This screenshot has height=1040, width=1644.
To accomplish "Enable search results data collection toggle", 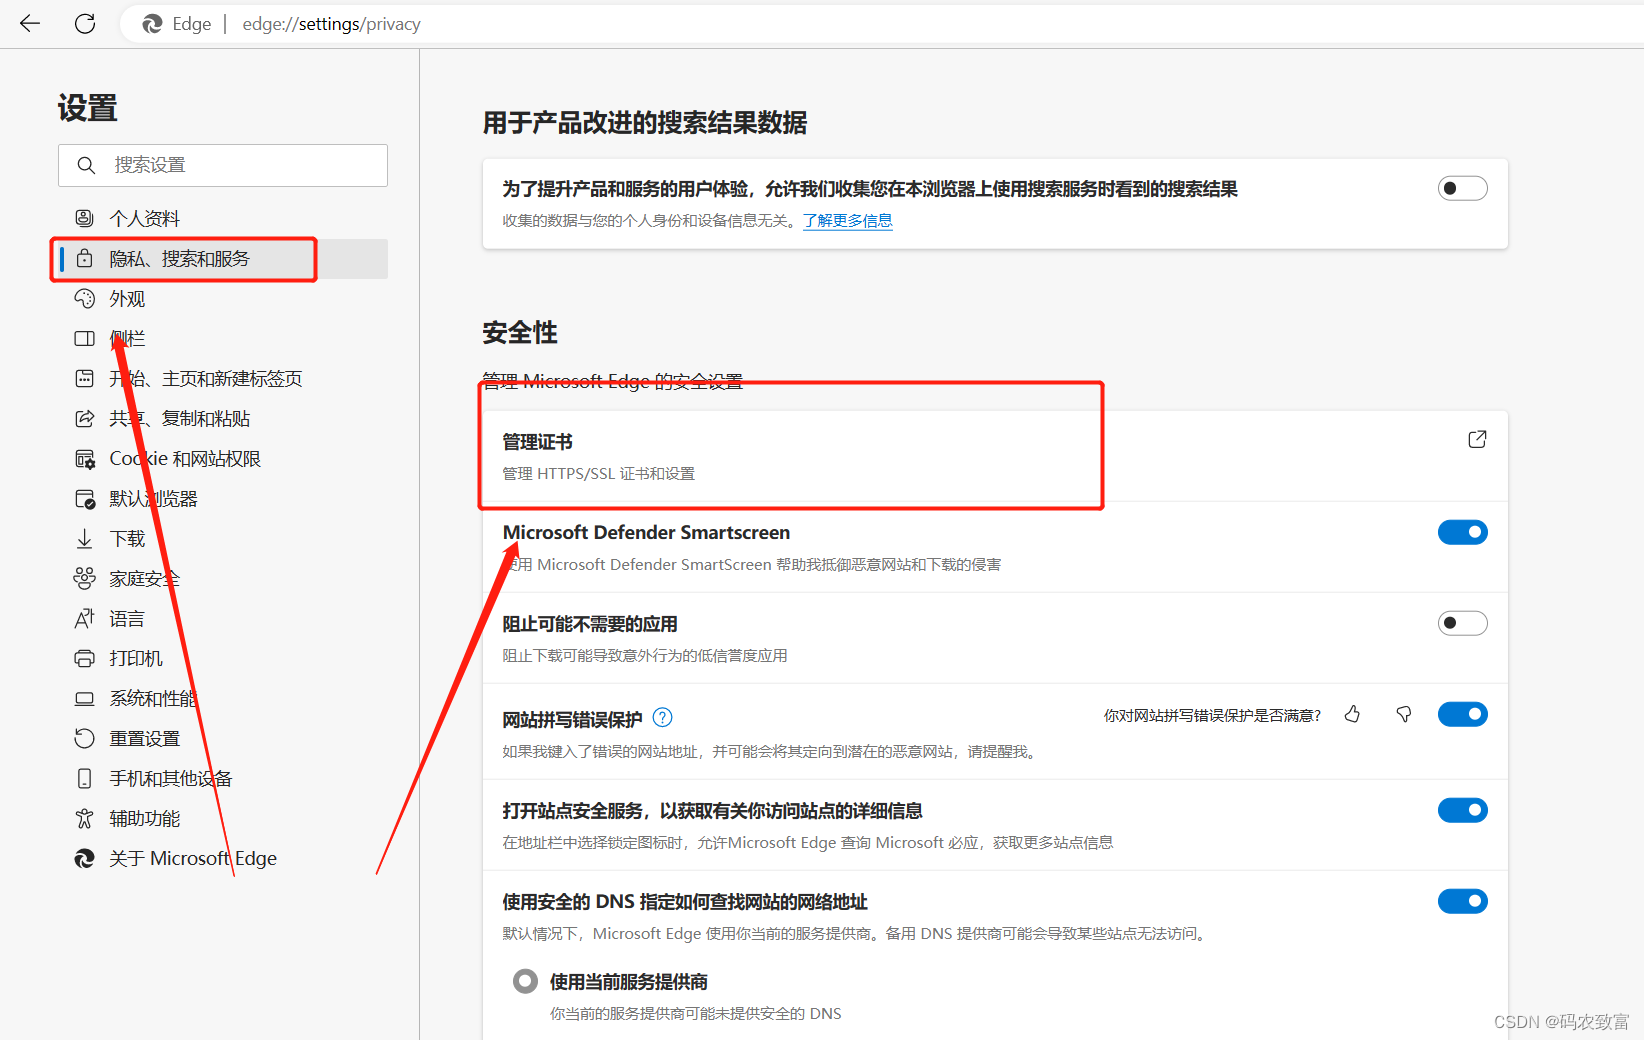I will [x=1463, y=188].
